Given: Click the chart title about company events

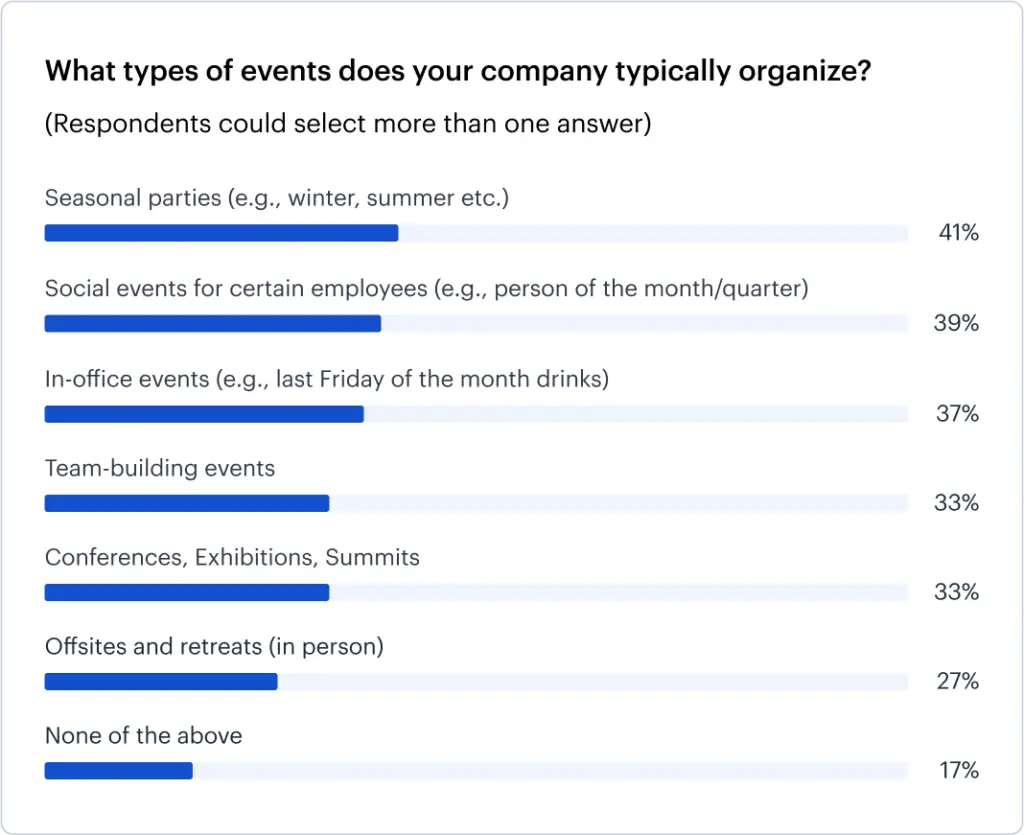Looking at the screenshot, I should [457, 72].
